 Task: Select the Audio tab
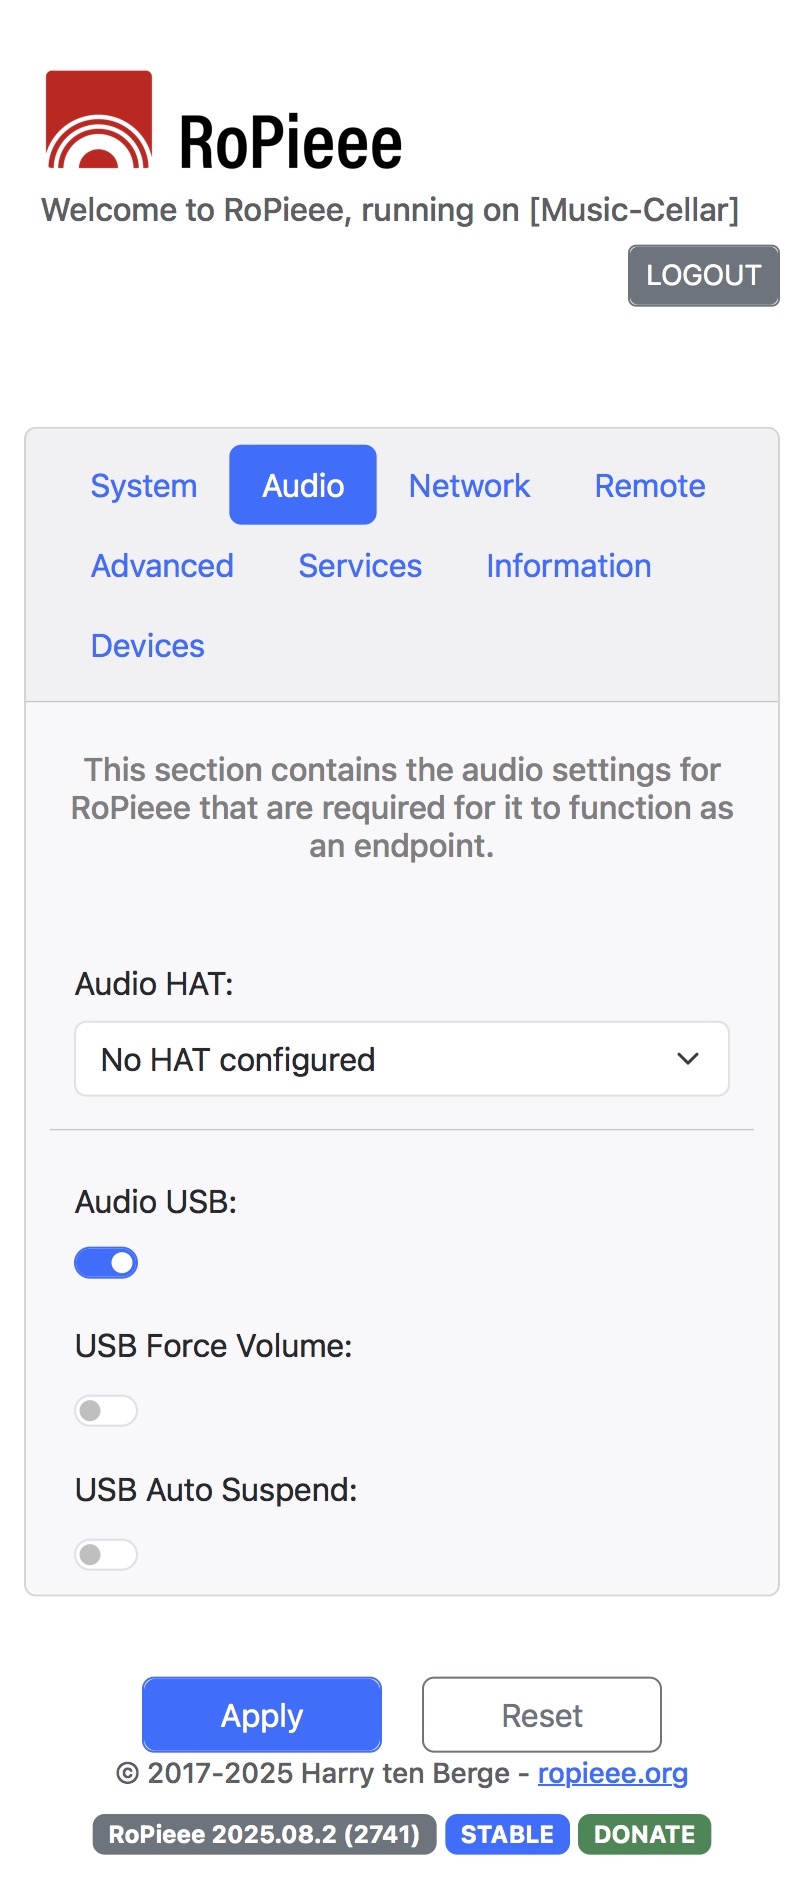(x=303, y=486)
